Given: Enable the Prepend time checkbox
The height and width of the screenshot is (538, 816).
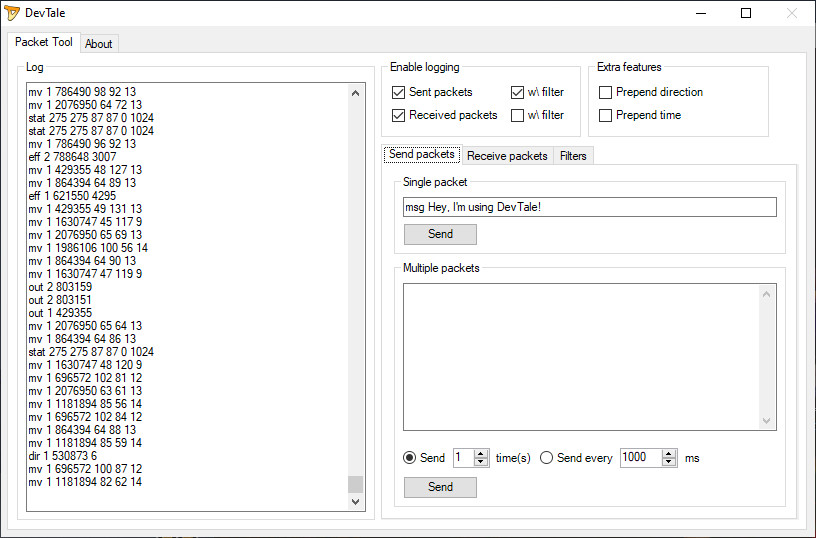Looking at the screenshot, I should pyautogui.click(x=605, y=116).
